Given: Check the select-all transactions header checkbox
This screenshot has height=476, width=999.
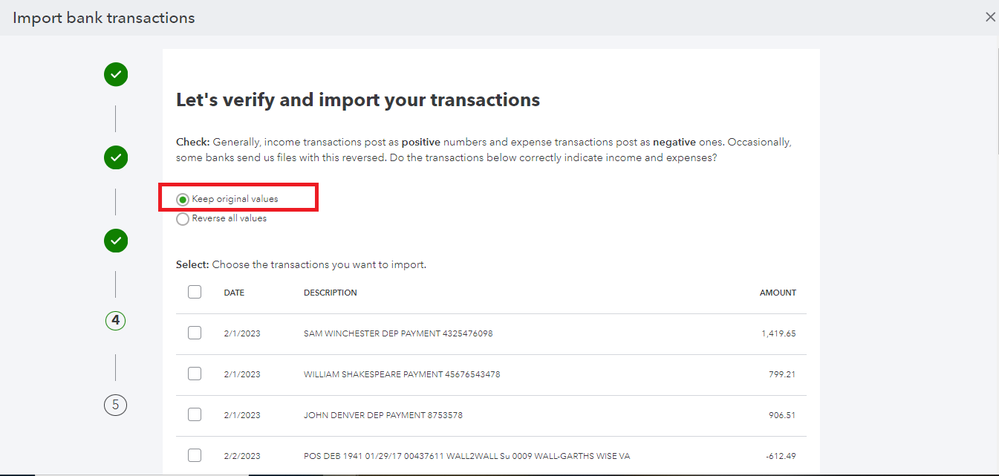Looking at the screenshot, I should [194, 292].
